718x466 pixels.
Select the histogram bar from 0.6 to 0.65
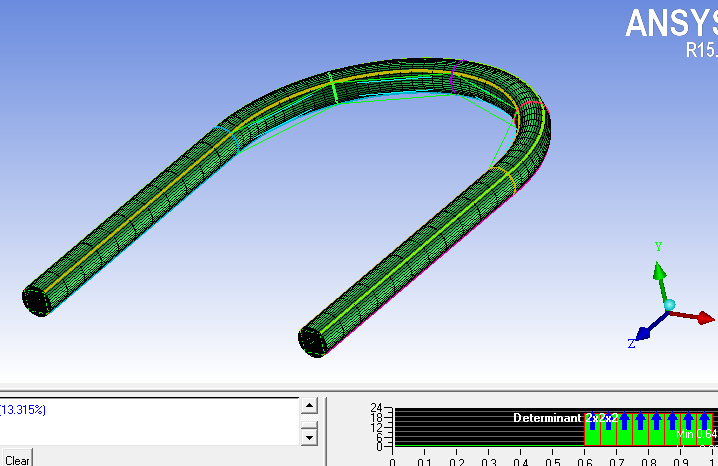tap(593, 429)
